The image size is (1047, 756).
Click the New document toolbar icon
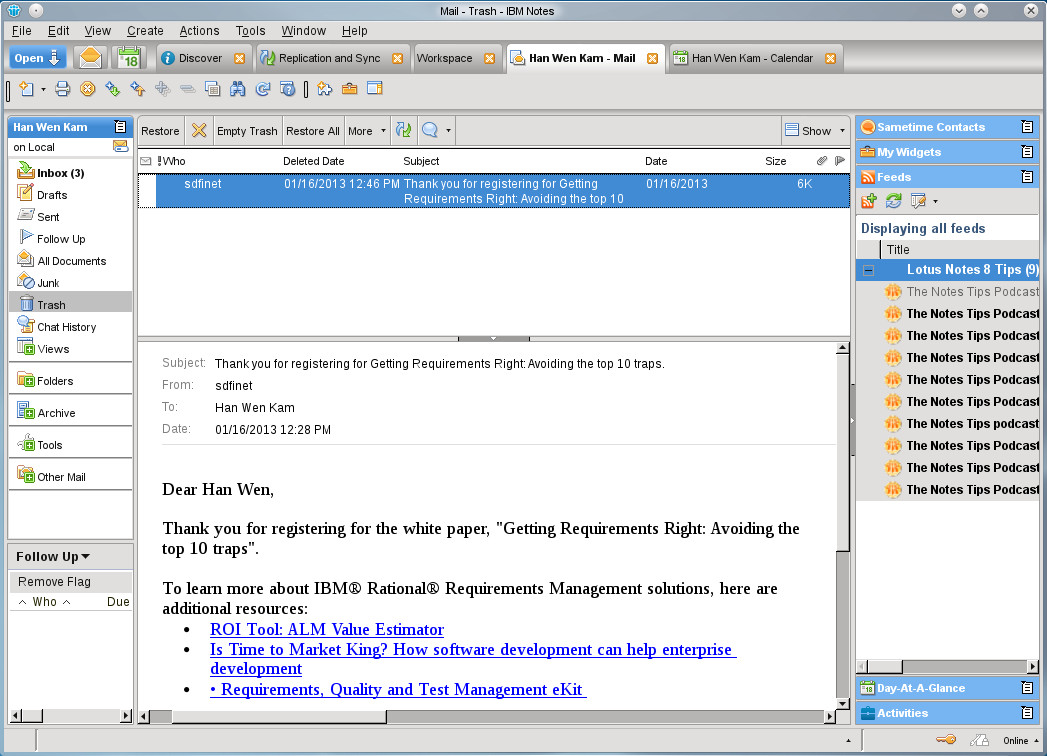tap(27, 89)
